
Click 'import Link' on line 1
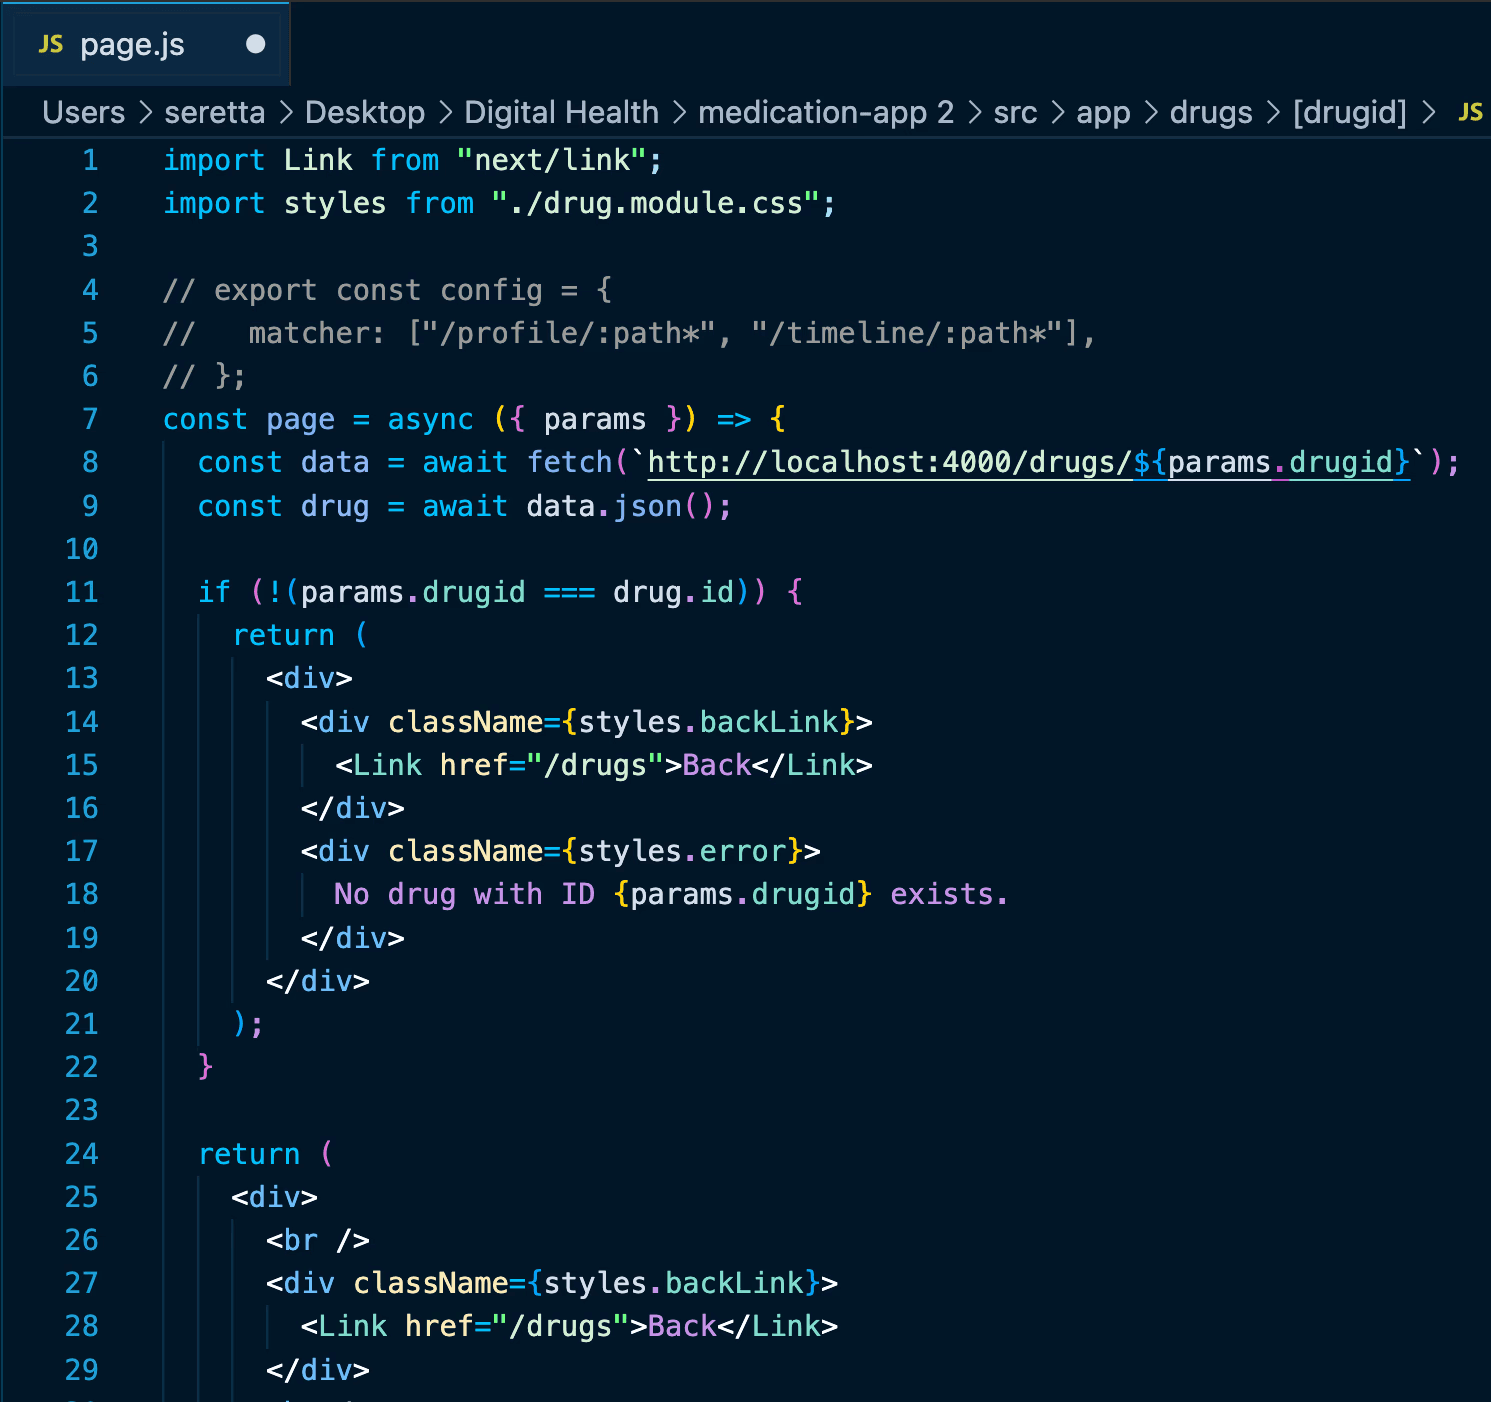tap(258, 160)
